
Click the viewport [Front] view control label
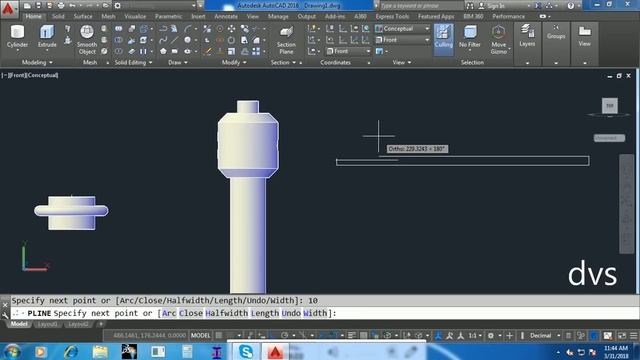coord(17,75)
